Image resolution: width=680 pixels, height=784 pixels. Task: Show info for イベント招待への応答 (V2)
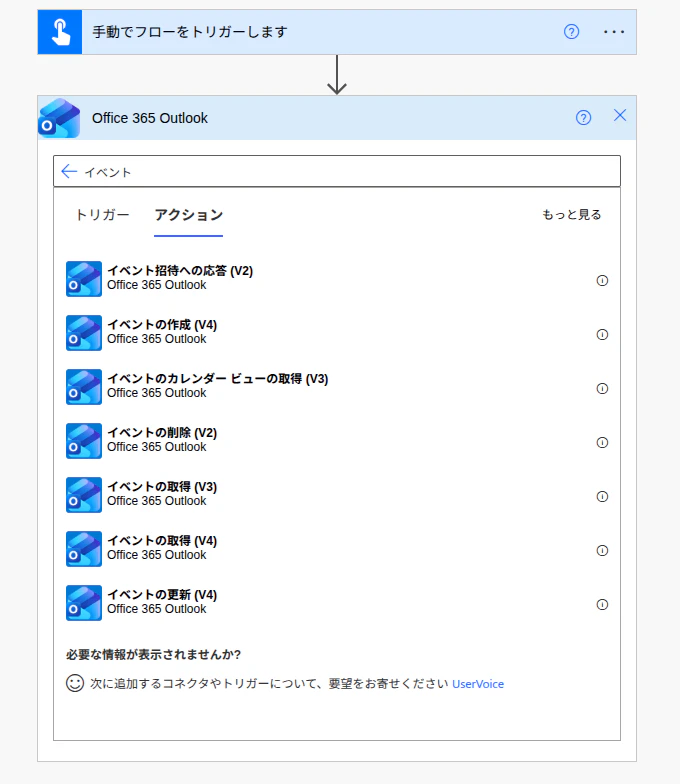pos(602,280)
